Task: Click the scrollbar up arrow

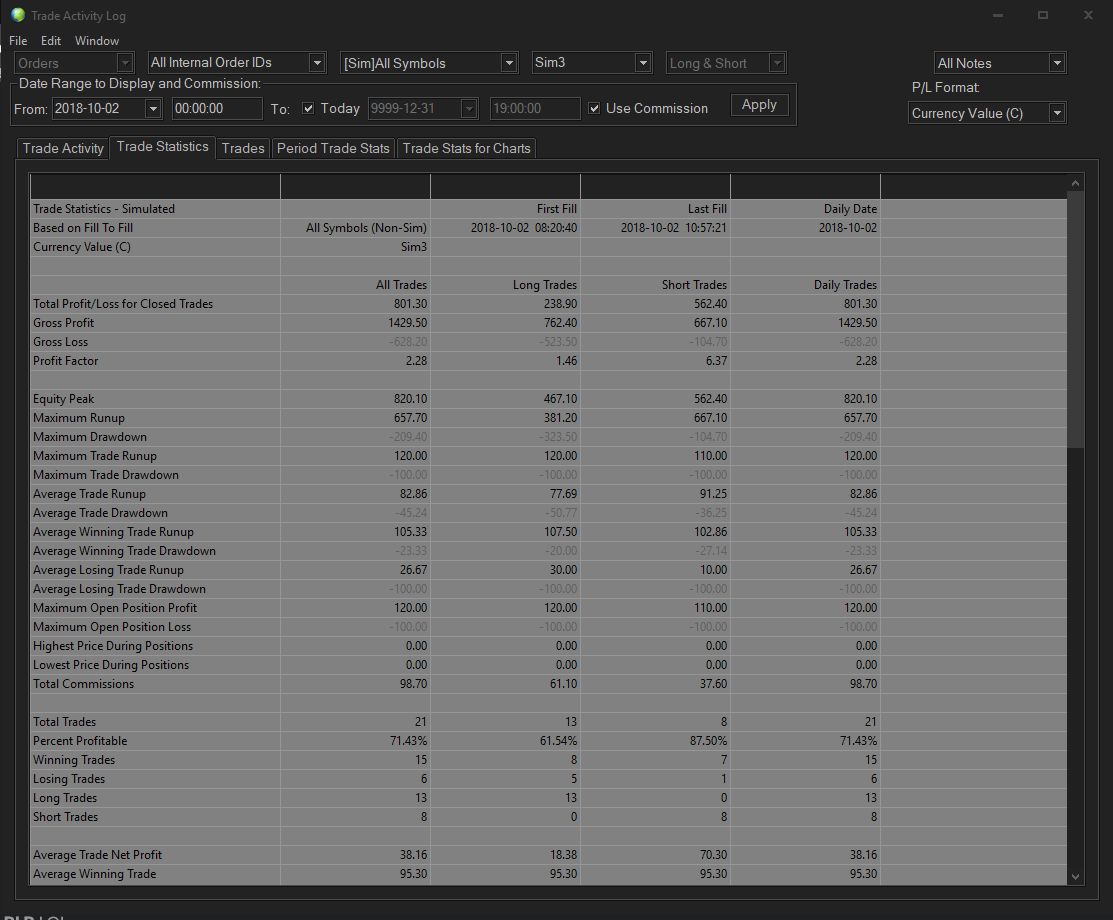Action: pos(1076,183)
